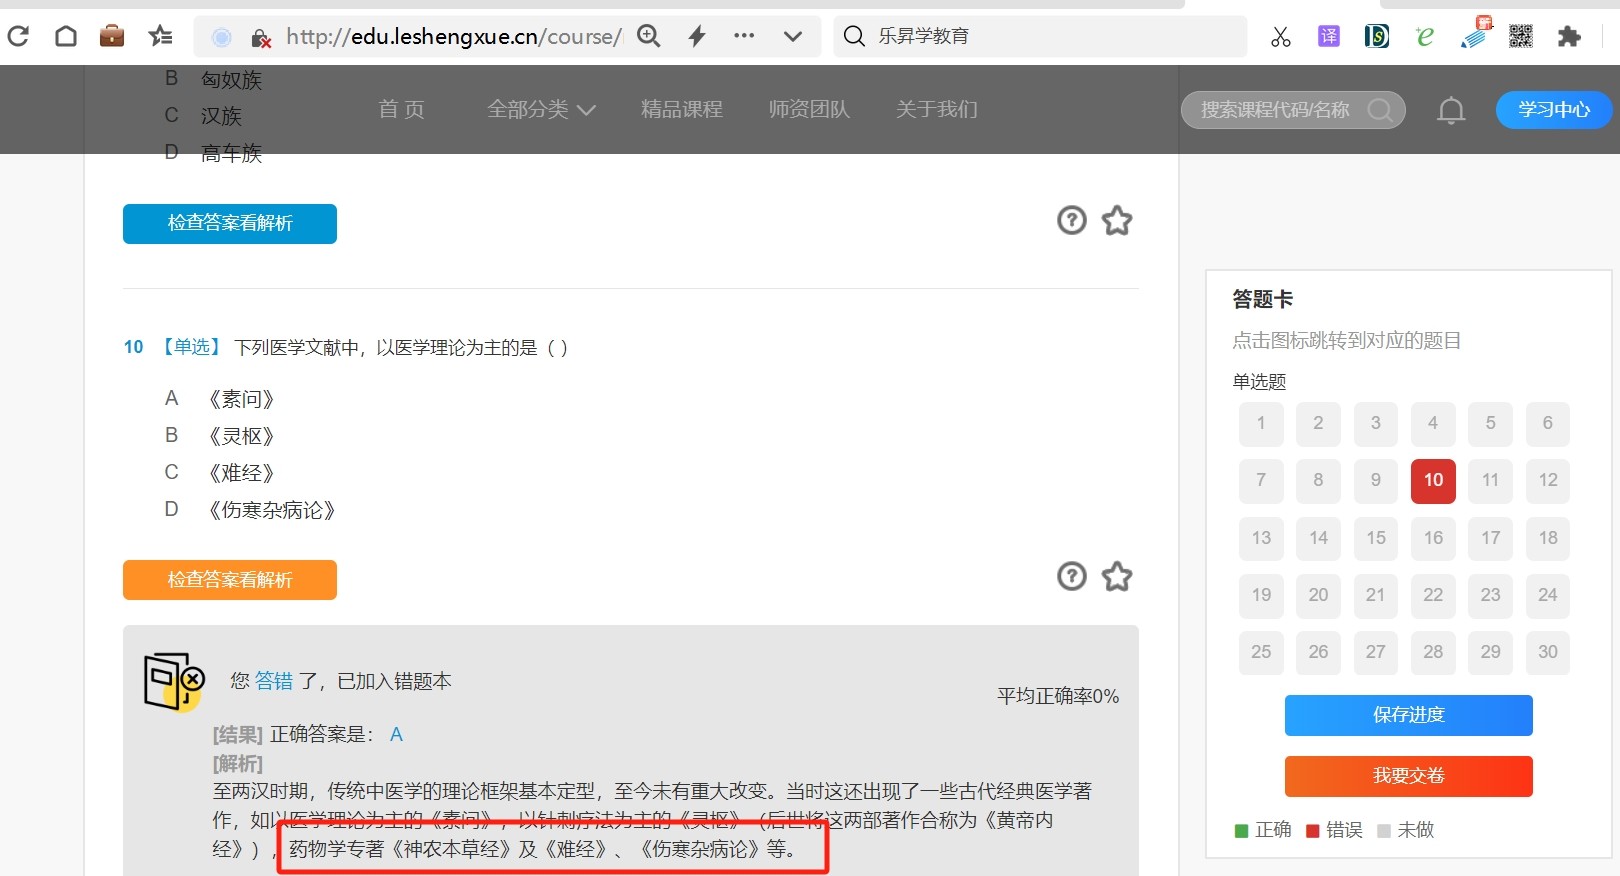Open the 关于我们 navigation item
Image resolution: width=1620 pixels, height=876 pixels.
click(x=937, y=109)
